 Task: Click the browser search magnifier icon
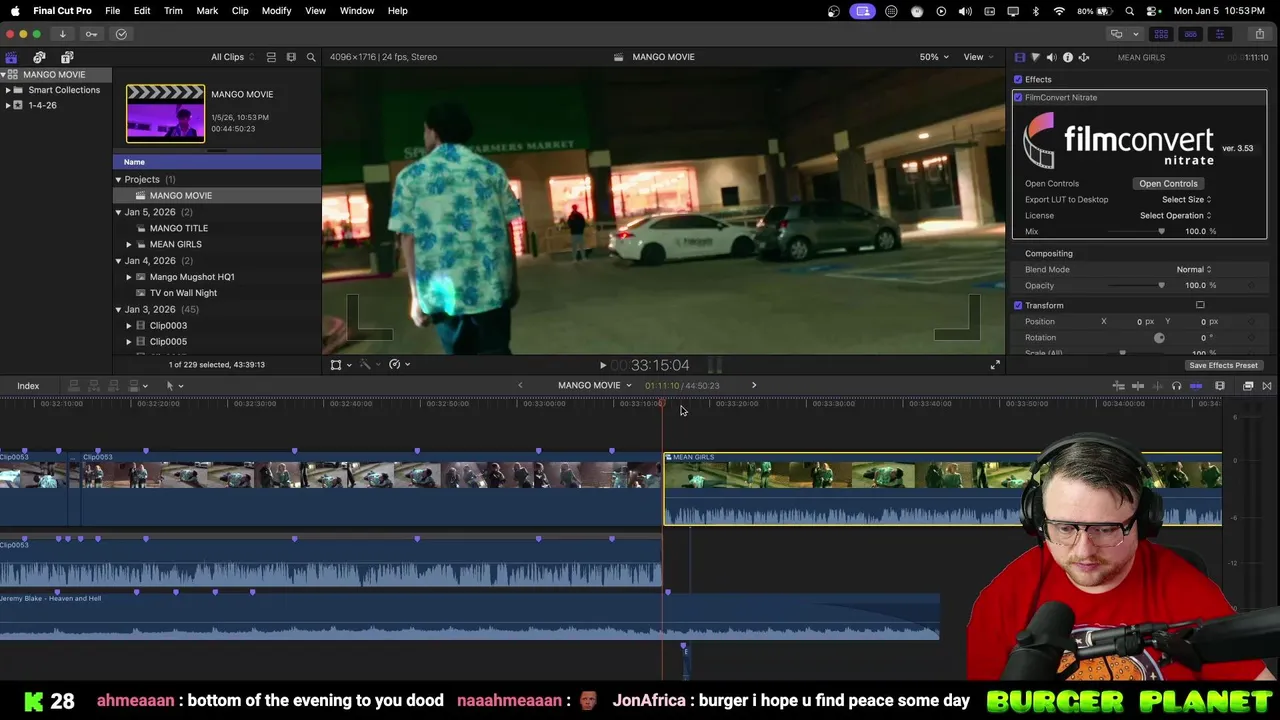311,57
